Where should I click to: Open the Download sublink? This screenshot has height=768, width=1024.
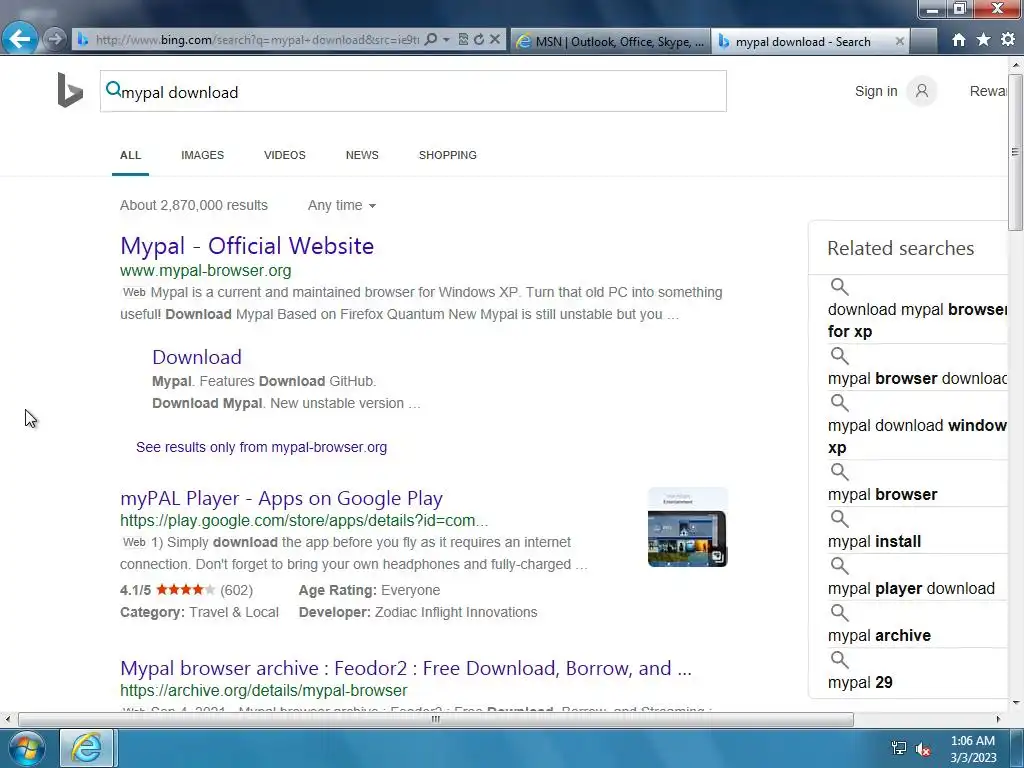pos(197,357)
